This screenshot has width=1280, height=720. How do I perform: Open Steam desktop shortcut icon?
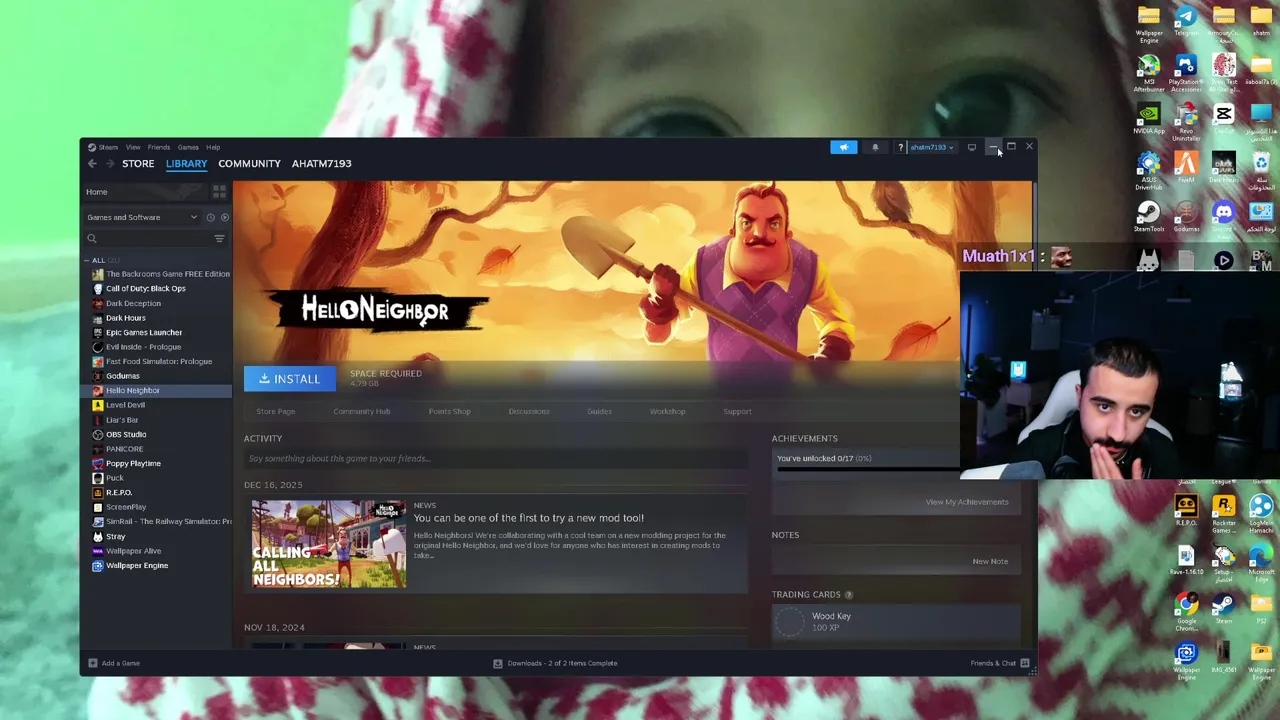click(1223, 610)
